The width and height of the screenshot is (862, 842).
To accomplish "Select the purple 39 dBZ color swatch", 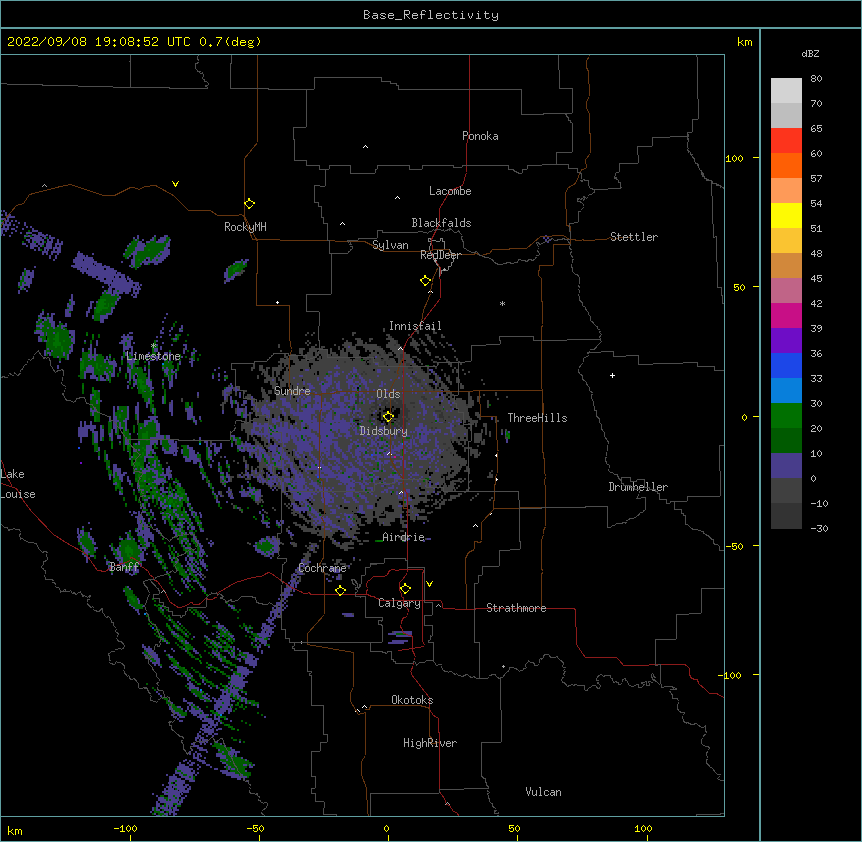I will pos(786,341).
